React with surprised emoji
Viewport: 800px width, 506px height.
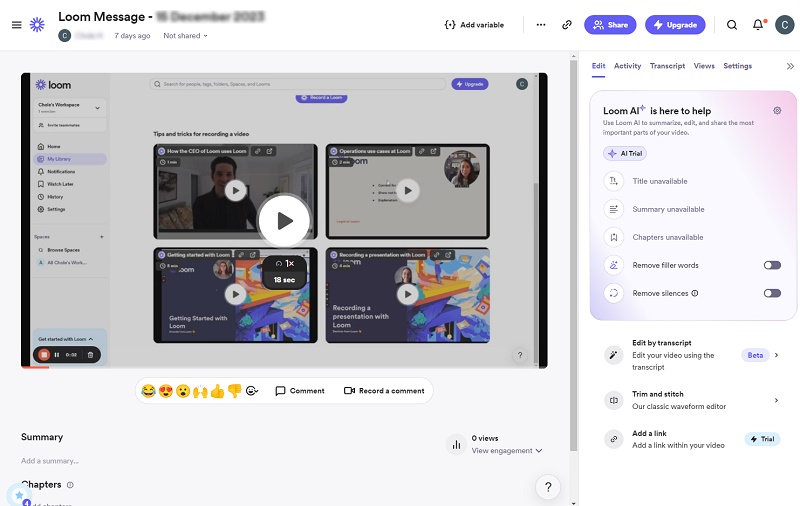click(183, 391)
